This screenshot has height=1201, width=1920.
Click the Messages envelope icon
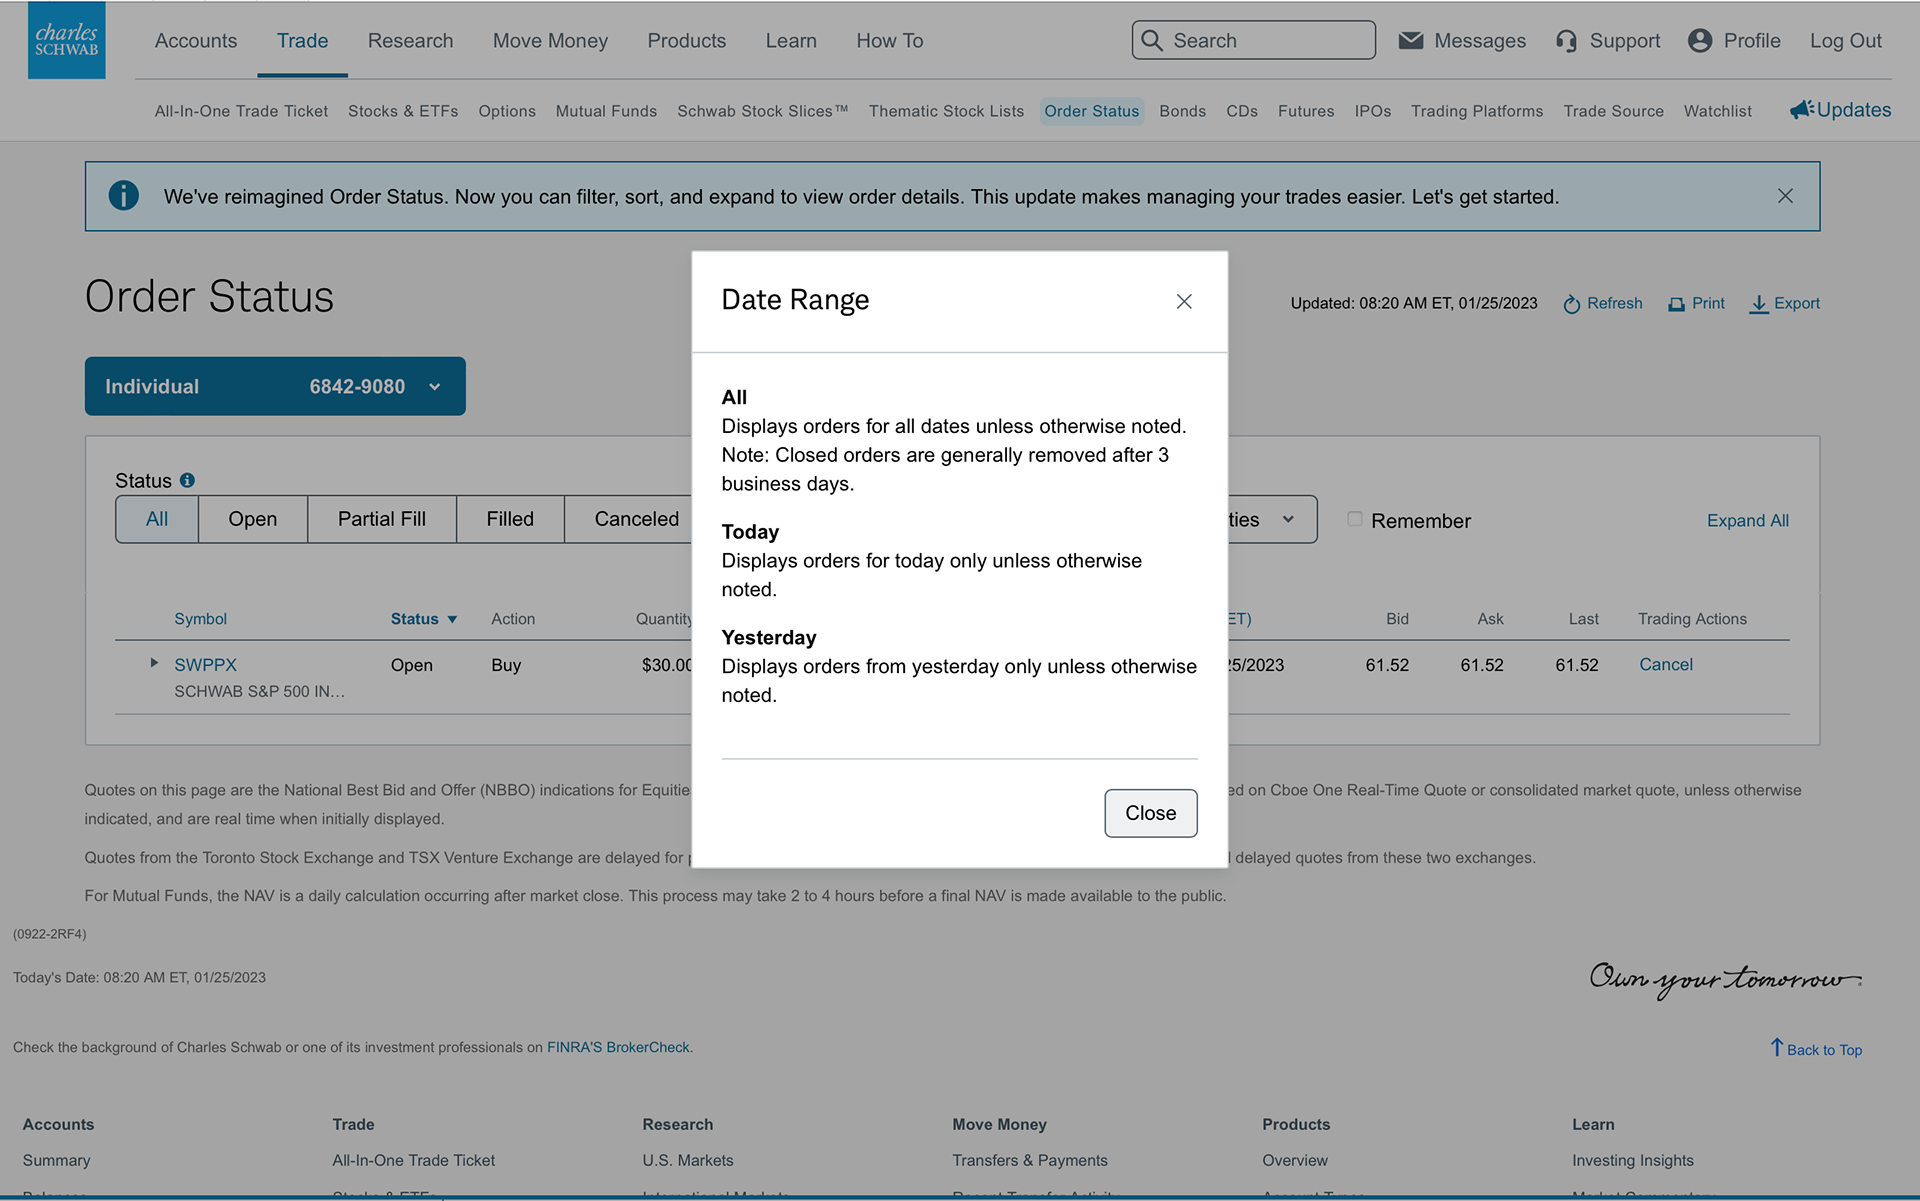1410,40
